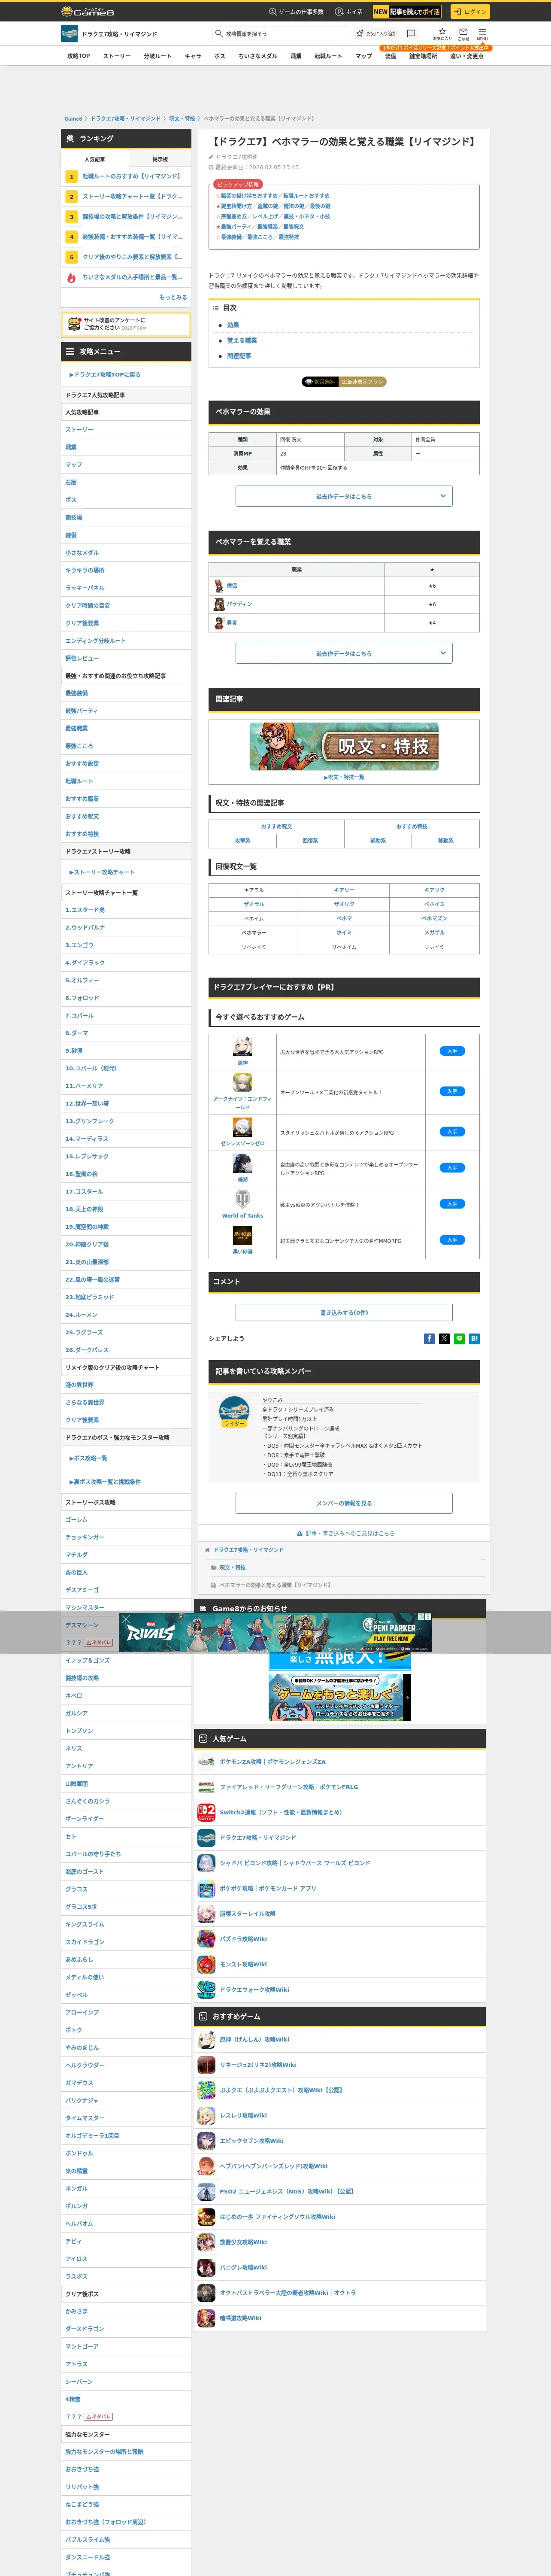
Task: Open the 呪文・特技 banner image
Action: pos(344,746)
